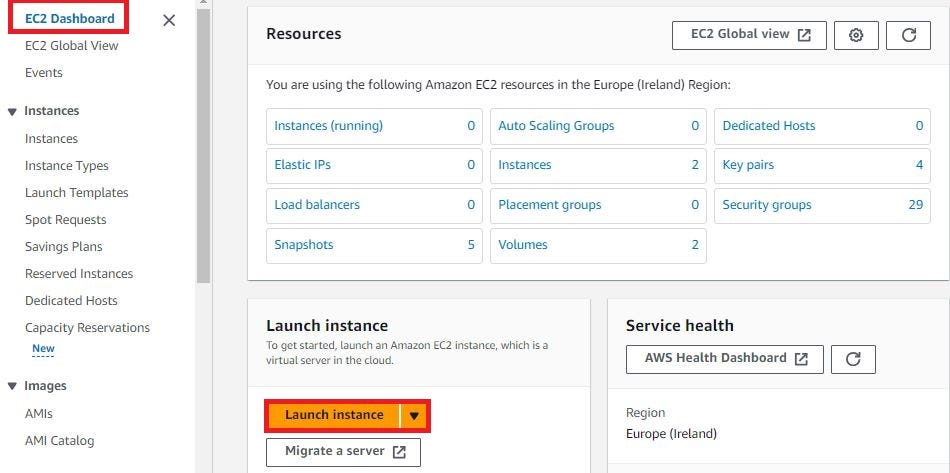This screenshot has width=950, height=473.
Task: Open Resources settings gear
Action: 856,35
